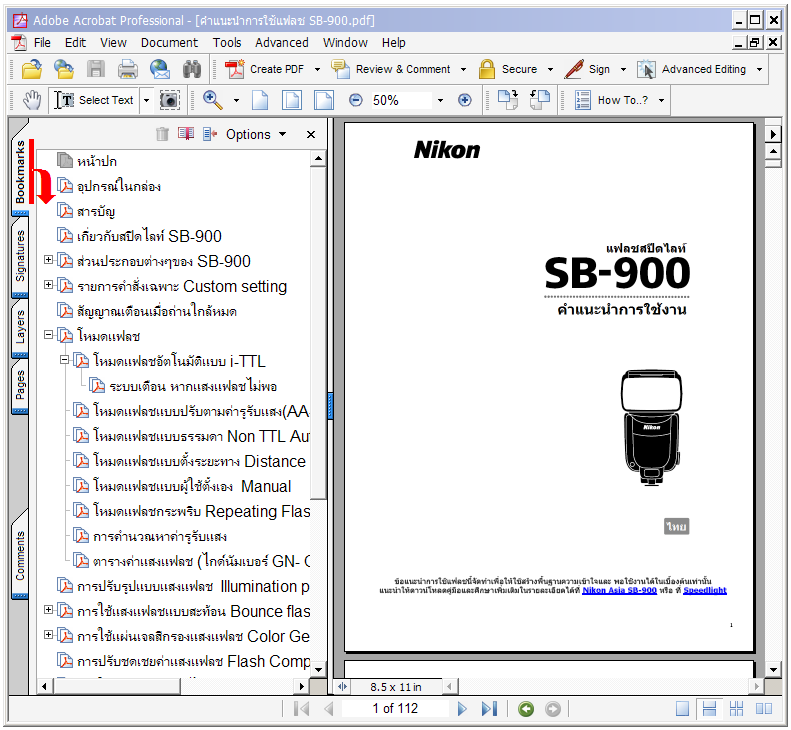Expand current bookmark icon in panel
Screen dimensions: 791x730
click(210, 134)
